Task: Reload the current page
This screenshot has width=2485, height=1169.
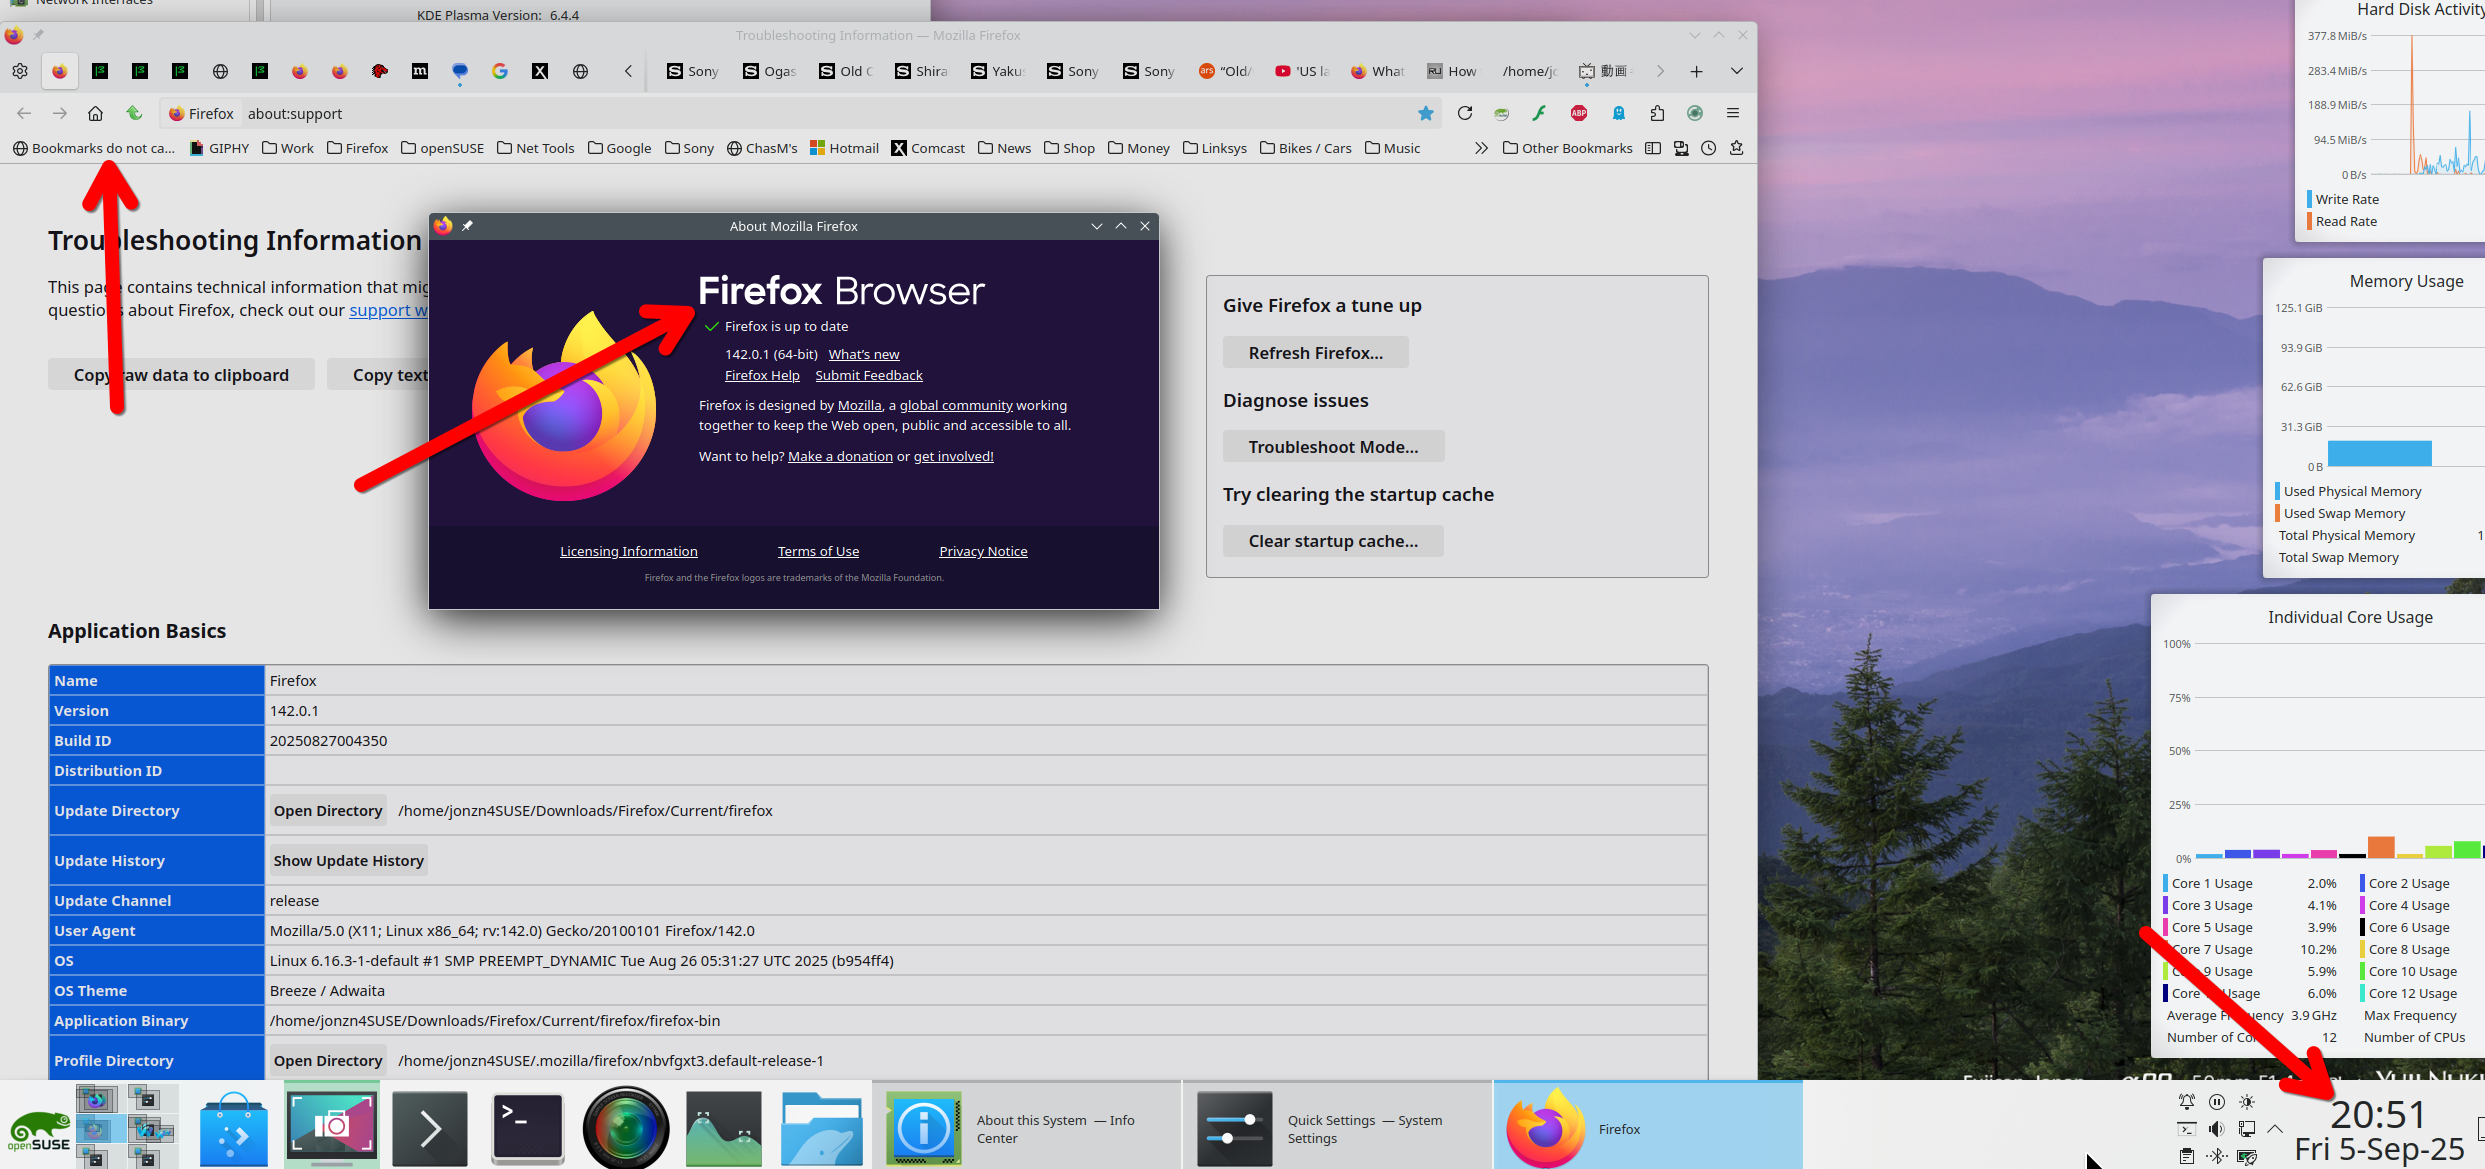Action: pyautogui.click(x=1465, y=113)
